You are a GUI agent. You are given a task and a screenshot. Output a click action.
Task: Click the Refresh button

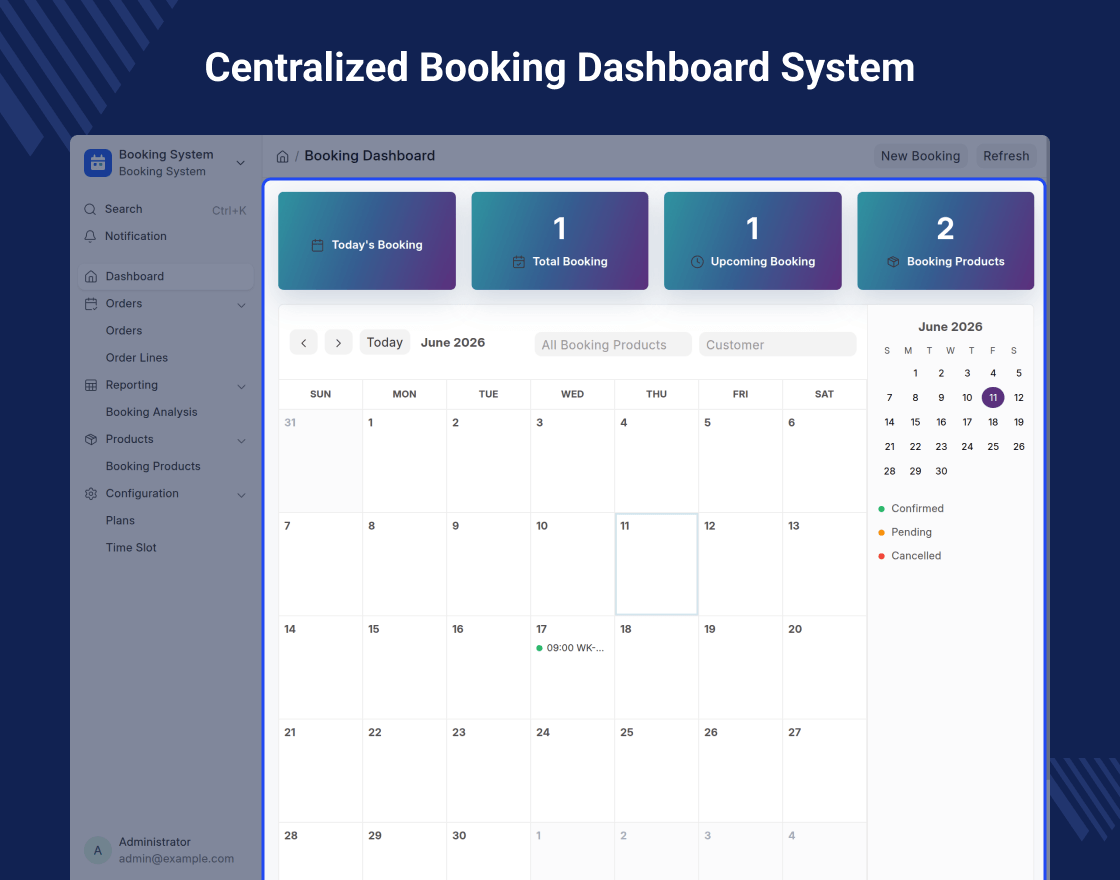[1006, 156]
